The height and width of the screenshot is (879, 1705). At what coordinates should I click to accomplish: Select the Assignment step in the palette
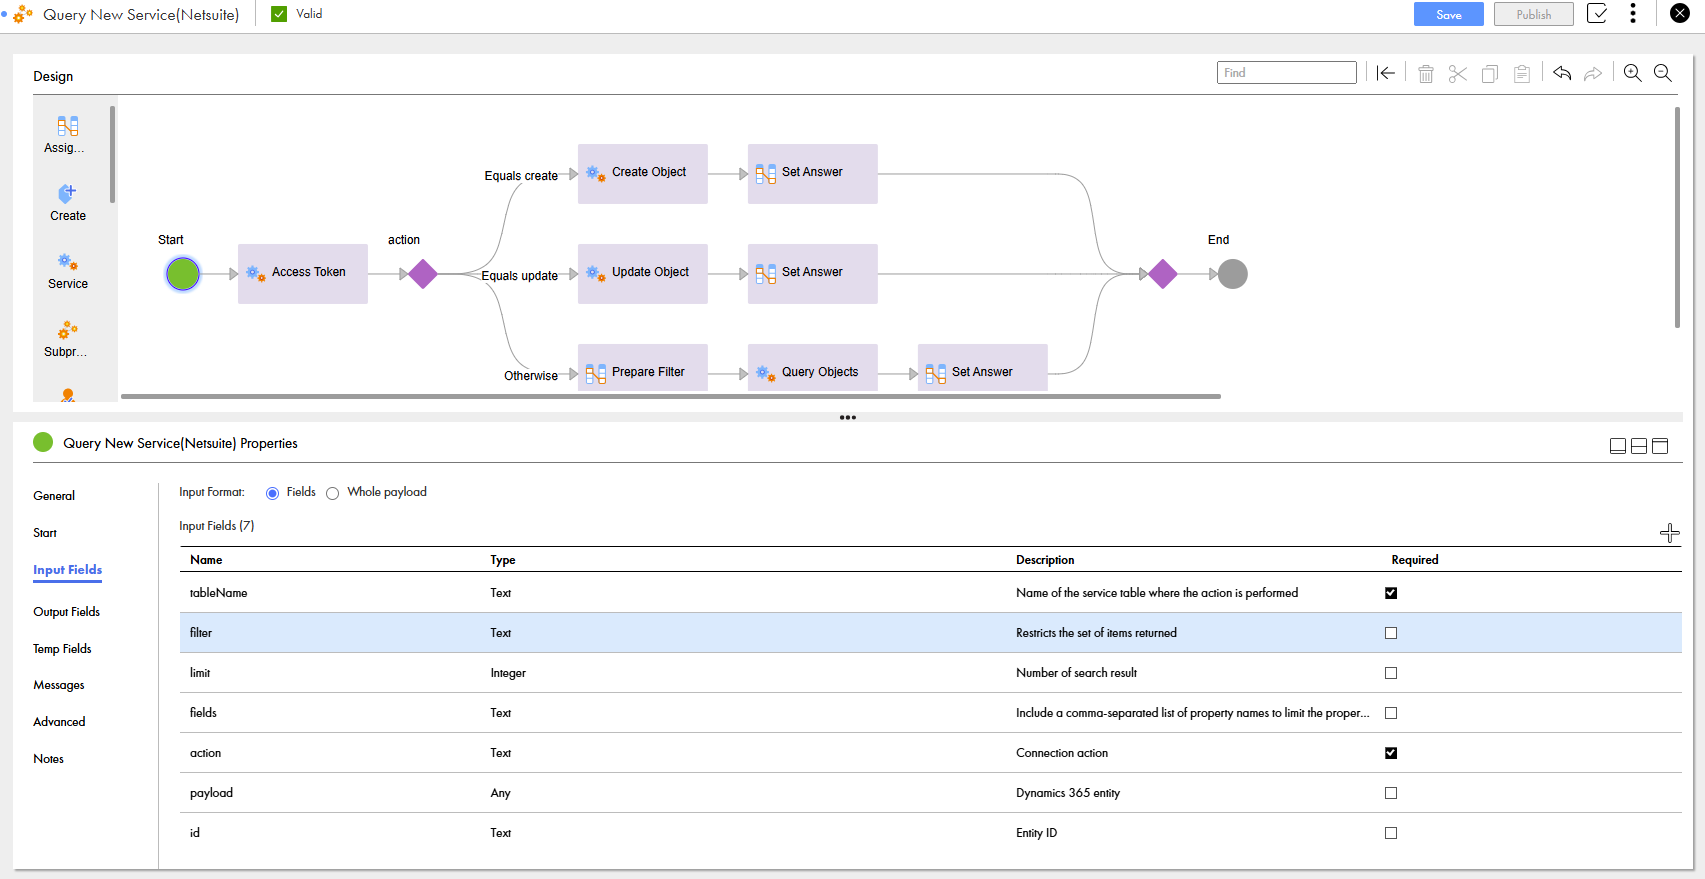click(67, 135)
